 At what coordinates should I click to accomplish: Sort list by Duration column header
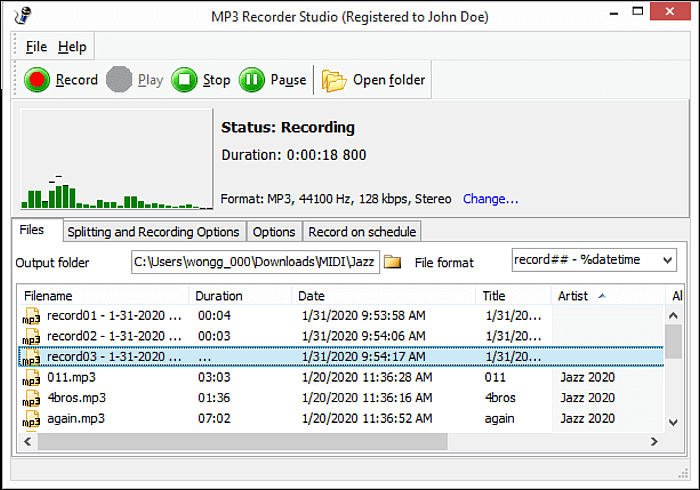point(219,296)
